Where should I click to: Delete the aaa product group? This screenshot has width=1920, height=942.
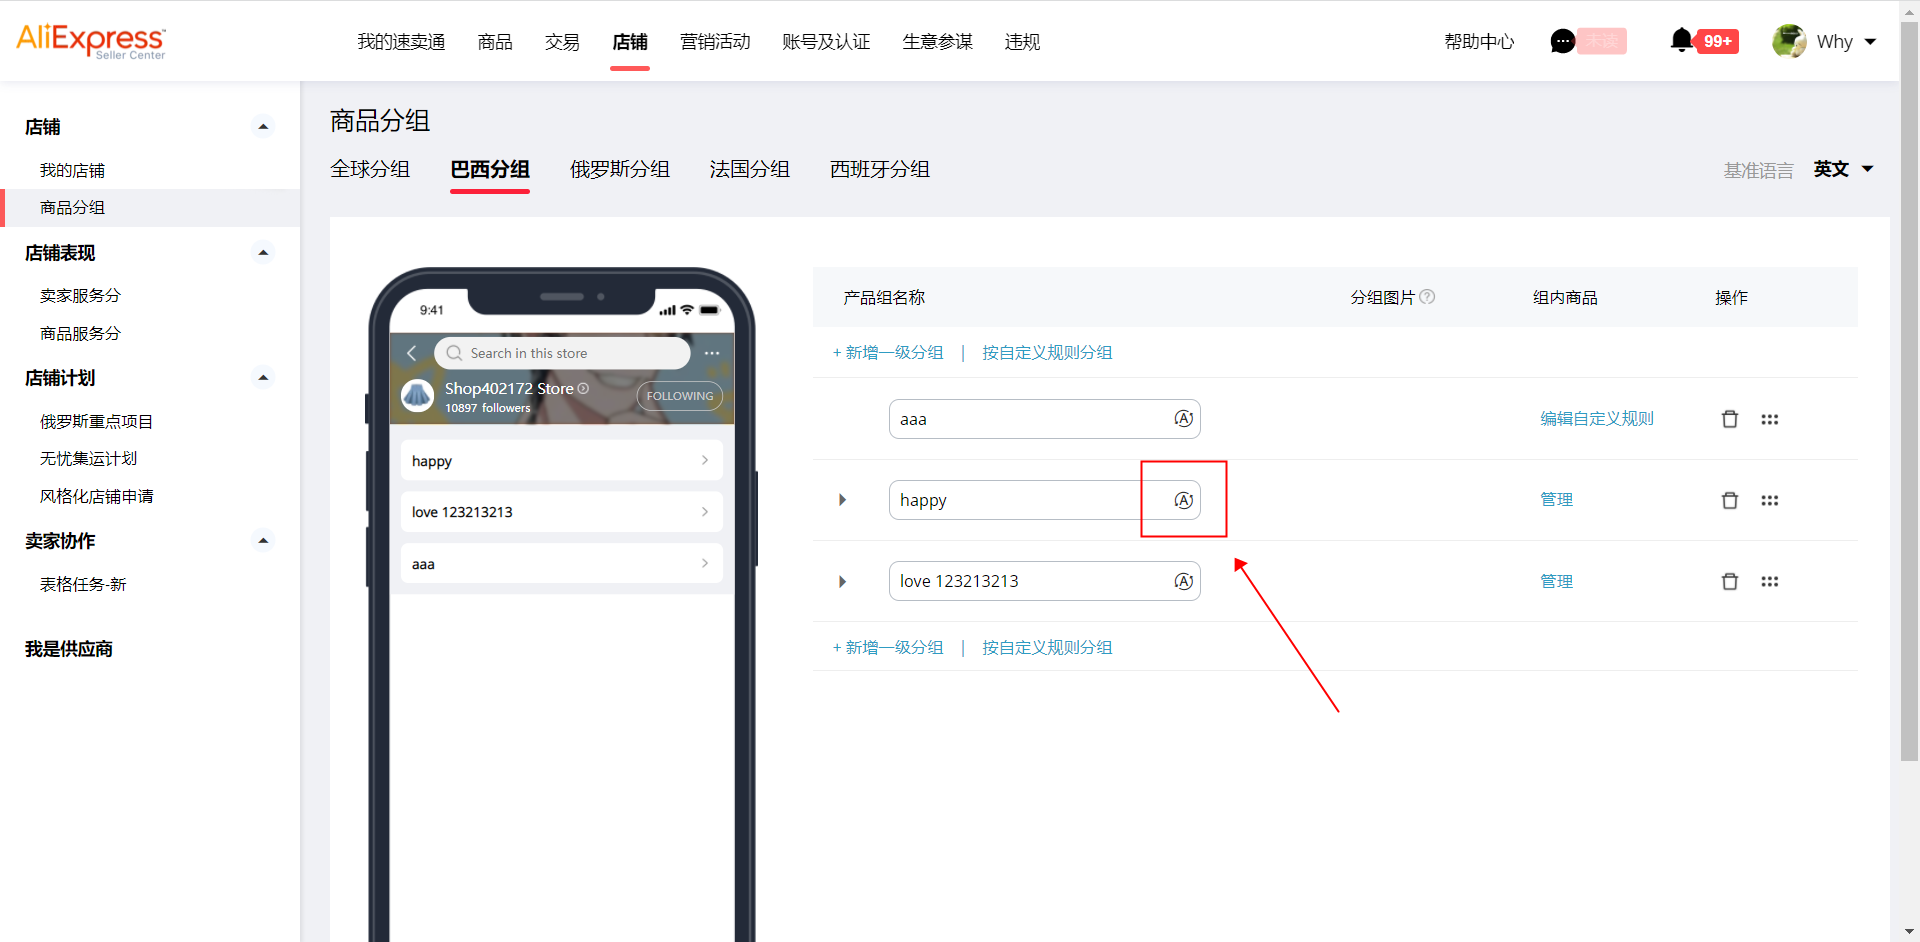[x=1730, y=419]
